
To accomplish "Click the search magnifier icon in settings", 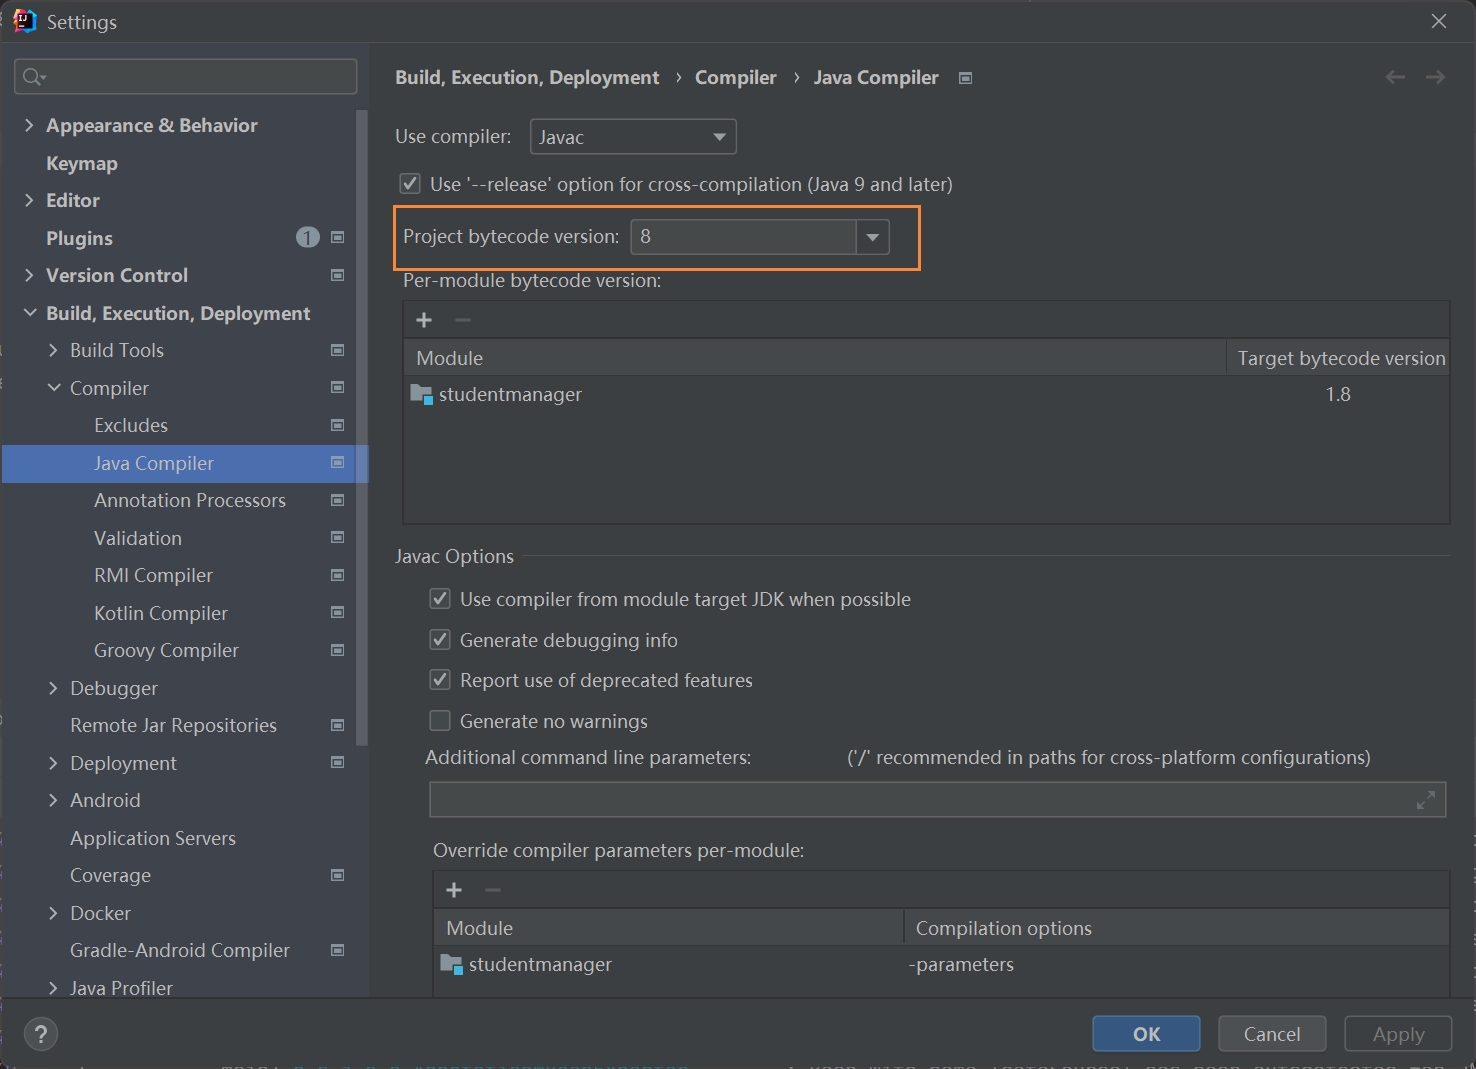I will [x=33, y=77].
